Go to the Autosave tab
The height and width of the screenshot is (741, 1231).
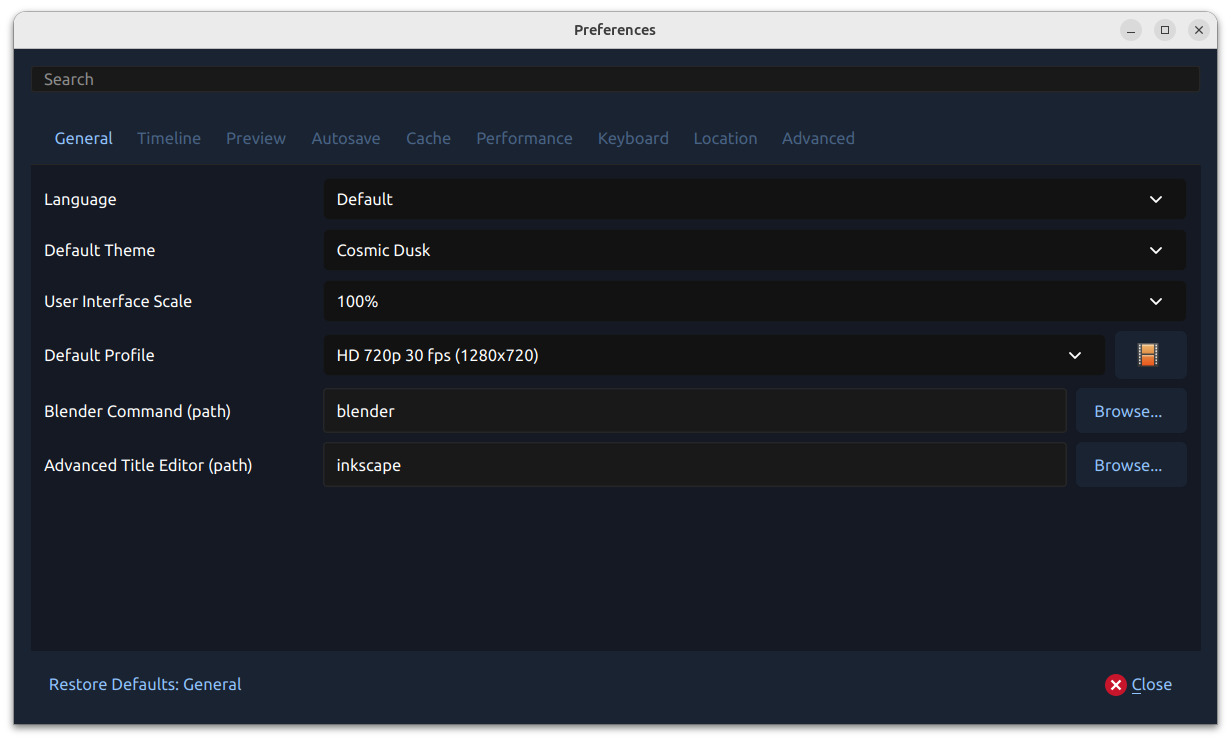346,138
